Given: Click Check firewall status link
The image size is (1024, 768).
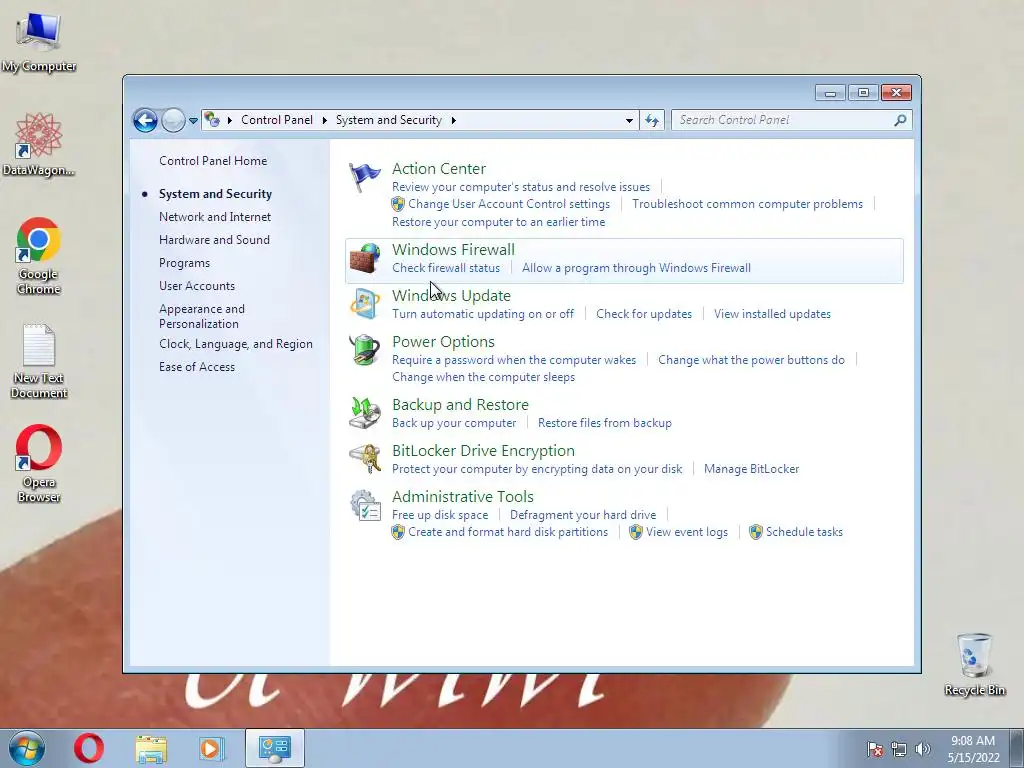Looking at the screenshot, I should click(x=446, y=268).
